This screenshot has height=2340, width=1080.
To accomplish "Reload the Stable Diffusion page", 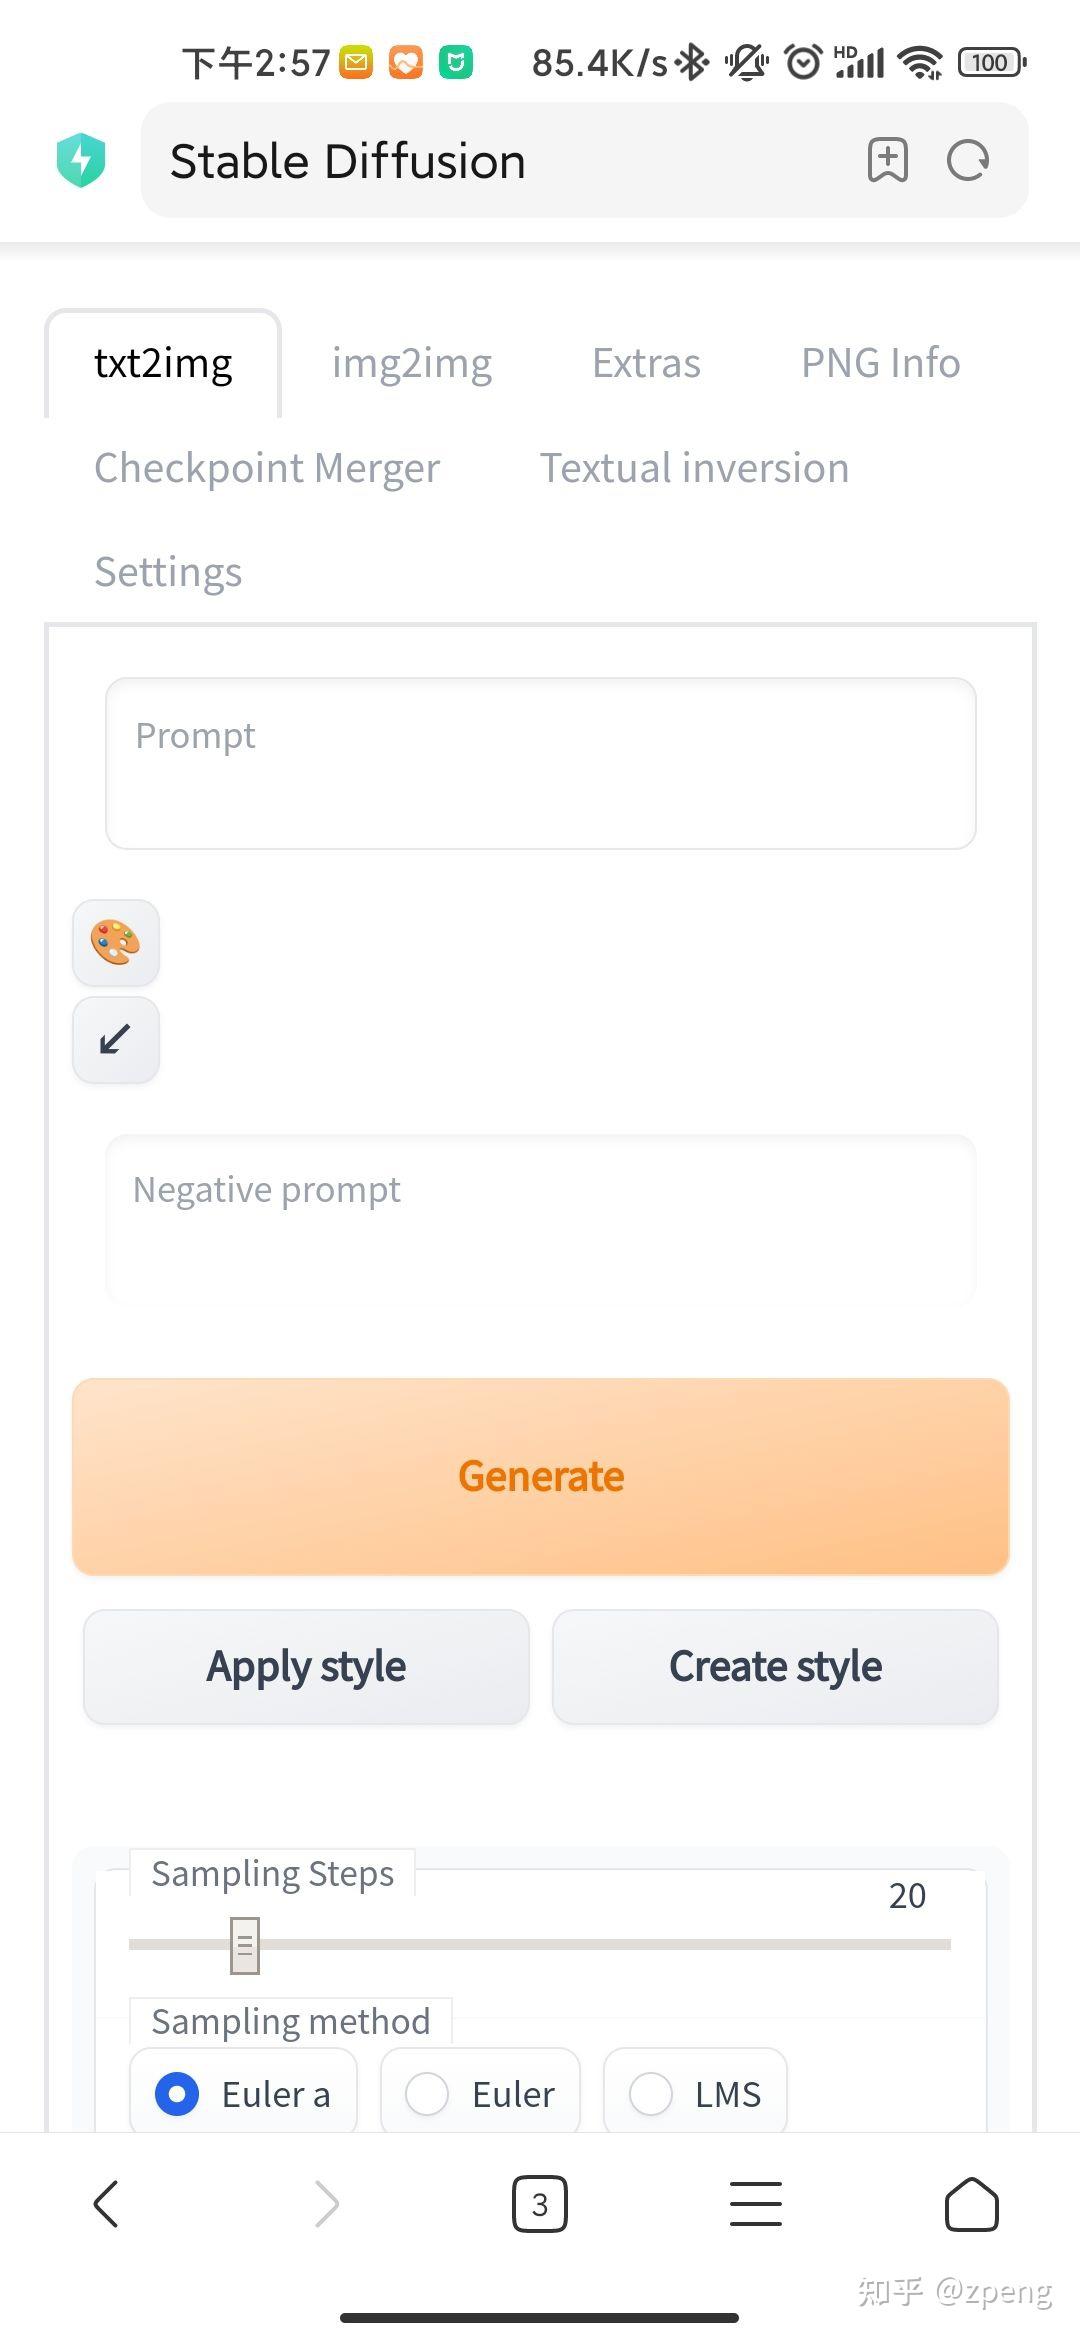I will [967, 160].
